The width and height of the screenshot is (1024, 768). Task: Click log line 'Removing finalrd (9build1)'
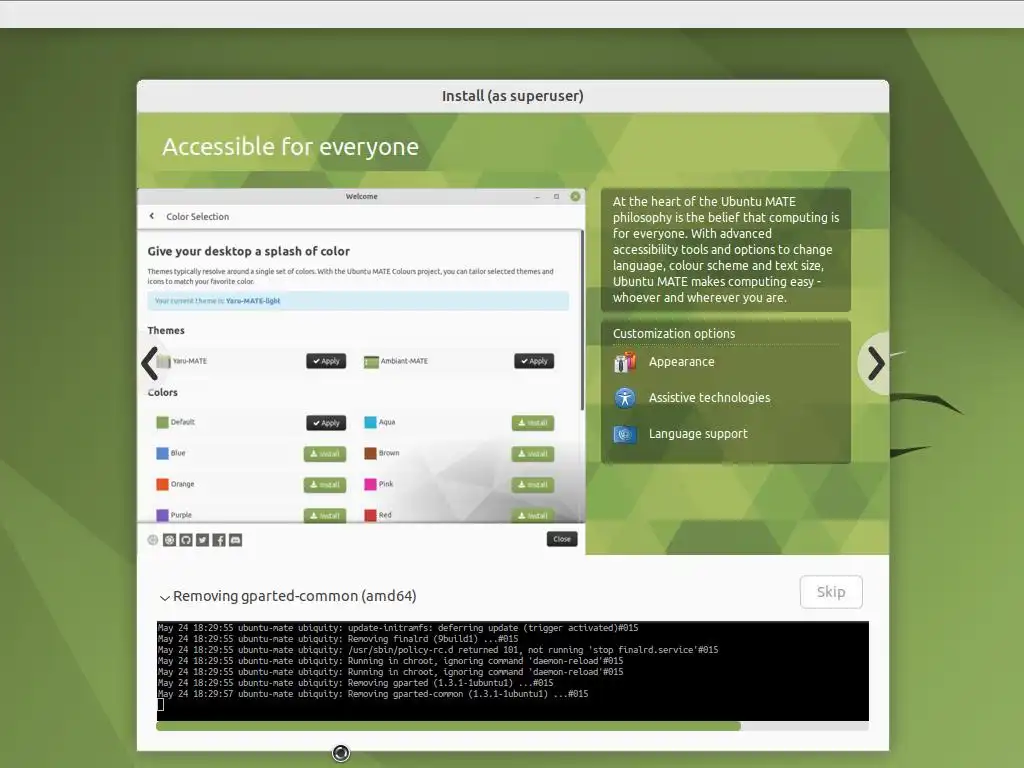(413, 639)
